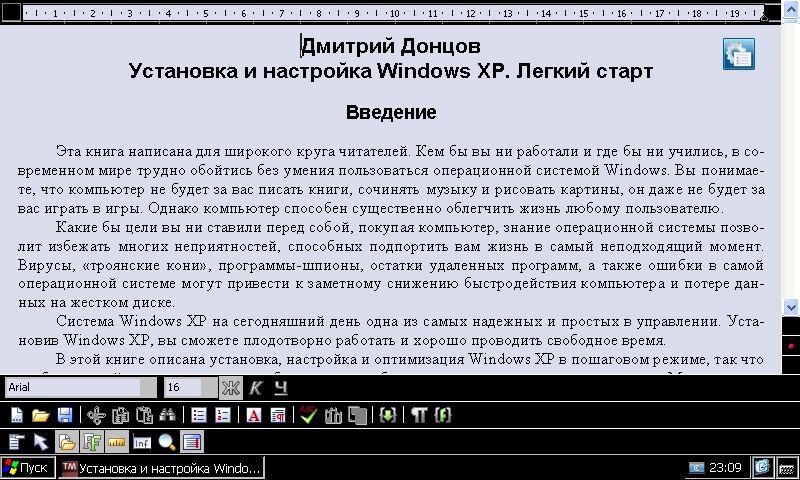
Task: Open zoom with magnifier icon
Action: (x=167, y=442)
